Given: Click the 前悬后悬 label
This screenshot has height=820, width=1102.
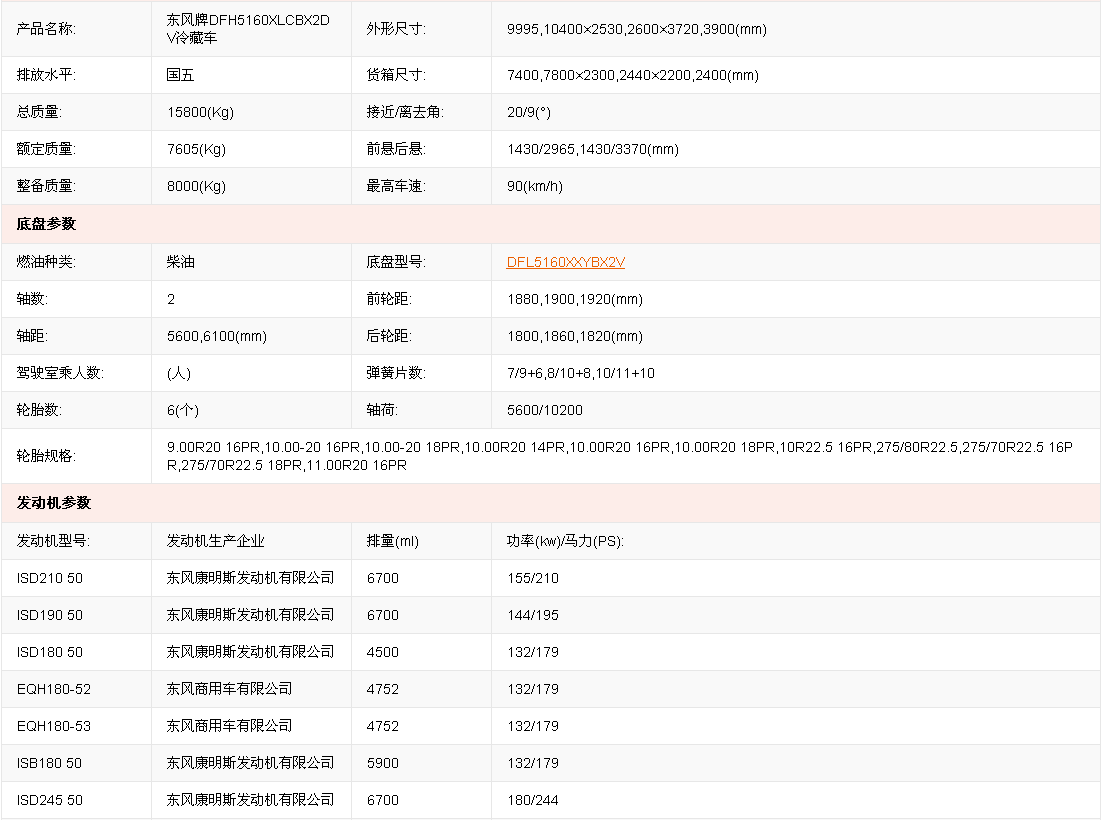Looking at the screenshot, I should tap(396, 149).
